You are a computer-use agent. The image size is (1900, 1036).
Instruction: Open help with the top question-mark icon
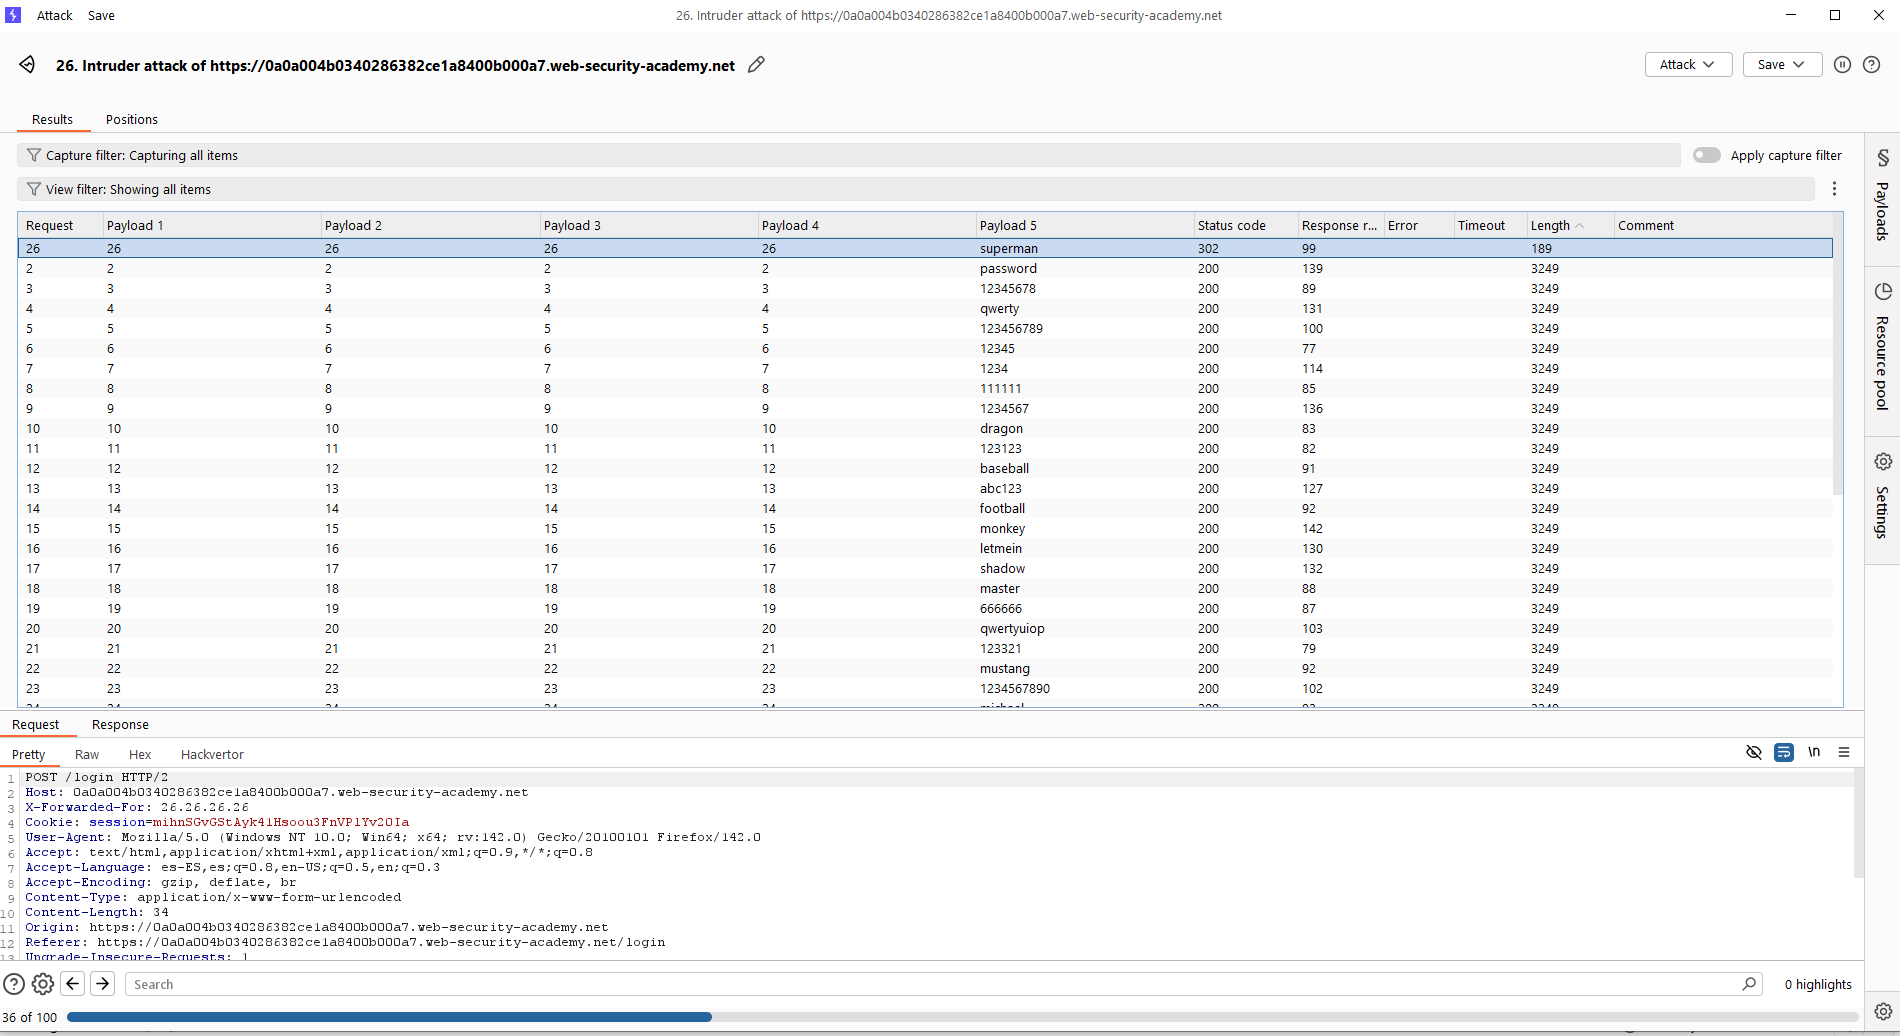pos(1871,64)
